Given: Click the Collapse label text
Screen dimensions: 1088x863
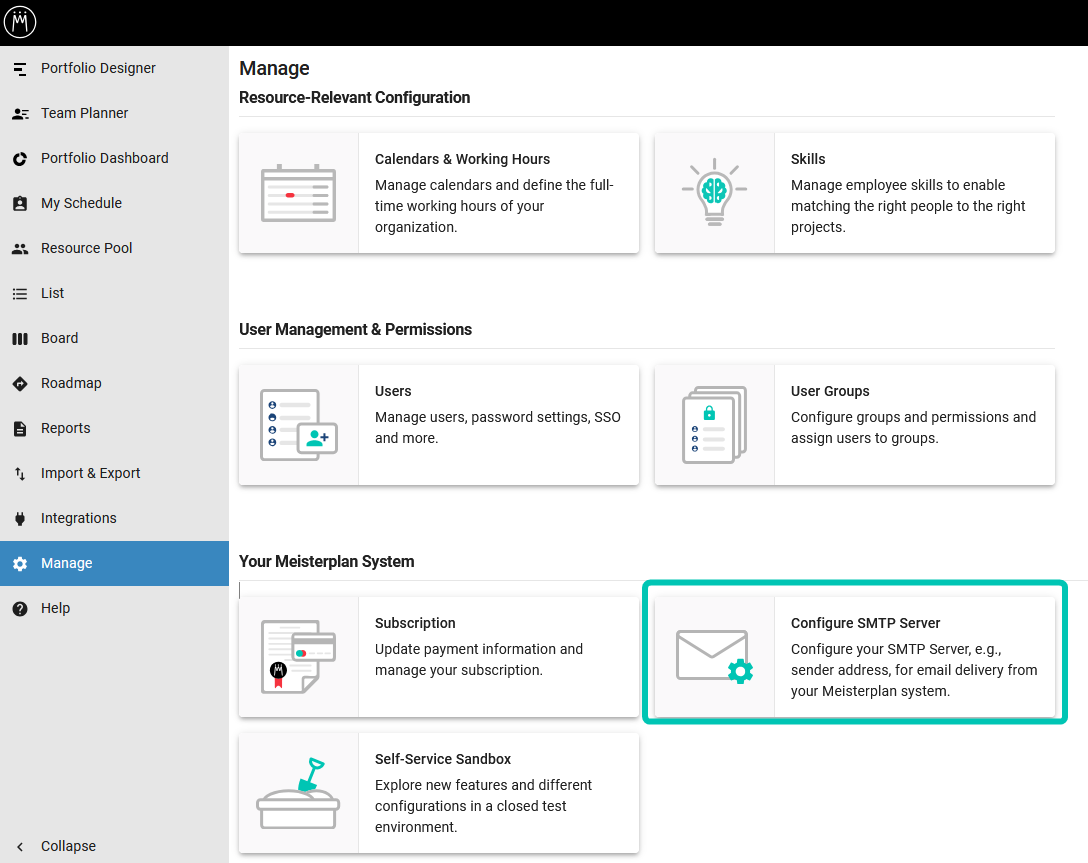Looking at the screenshot, I should point(69,846).
